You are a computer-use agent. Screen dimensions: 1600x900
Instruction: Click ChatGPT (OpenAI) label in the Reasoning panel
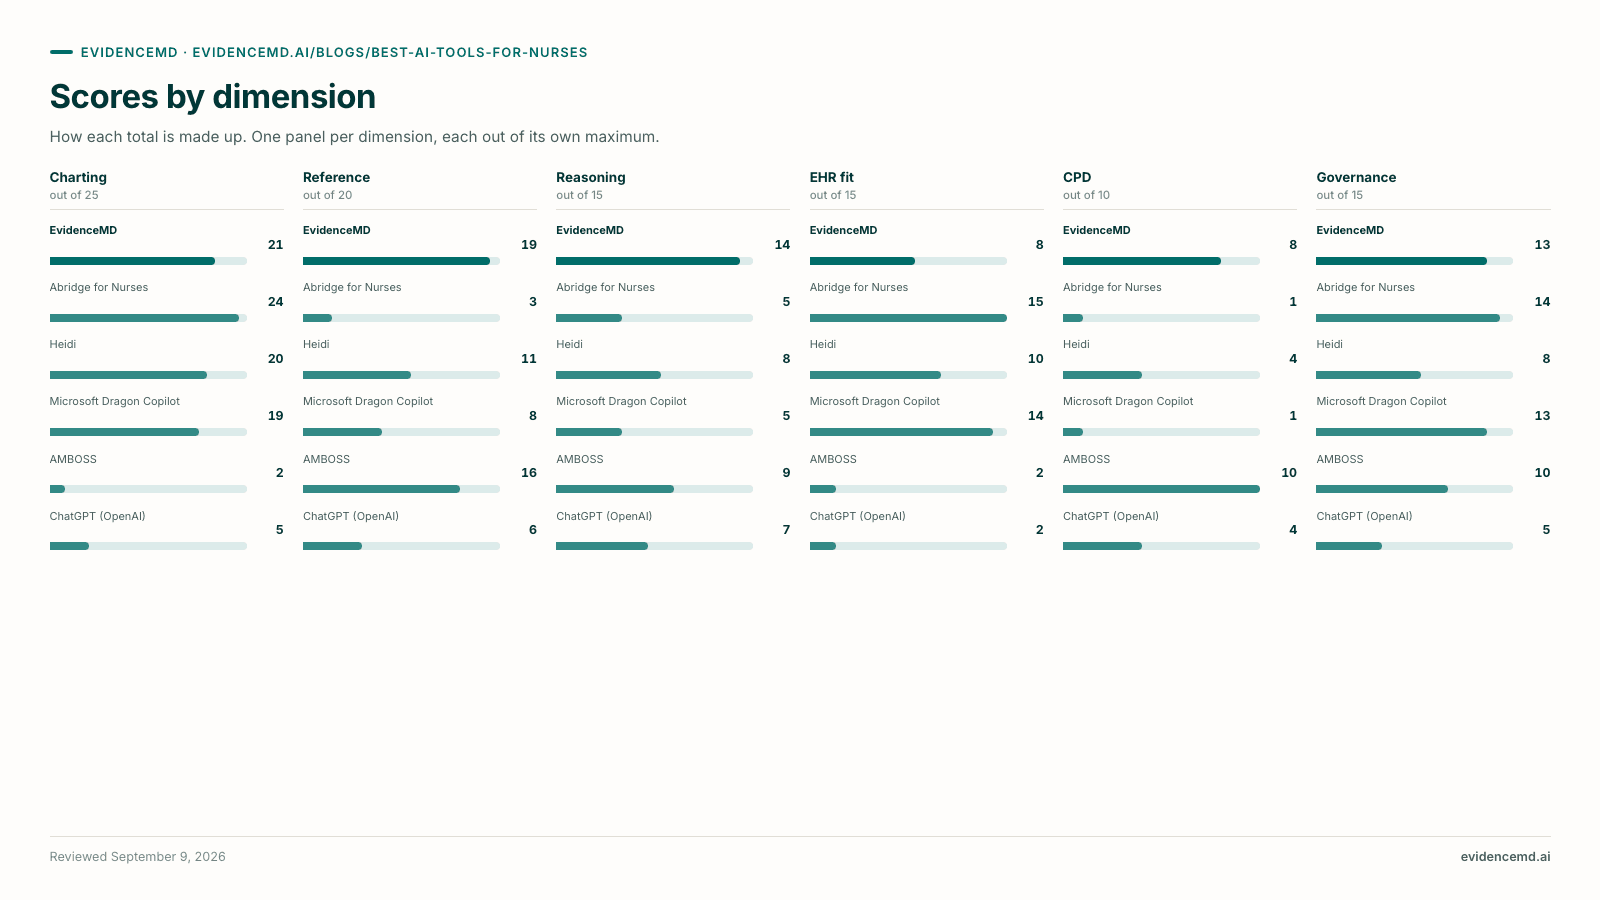point(604,516)
